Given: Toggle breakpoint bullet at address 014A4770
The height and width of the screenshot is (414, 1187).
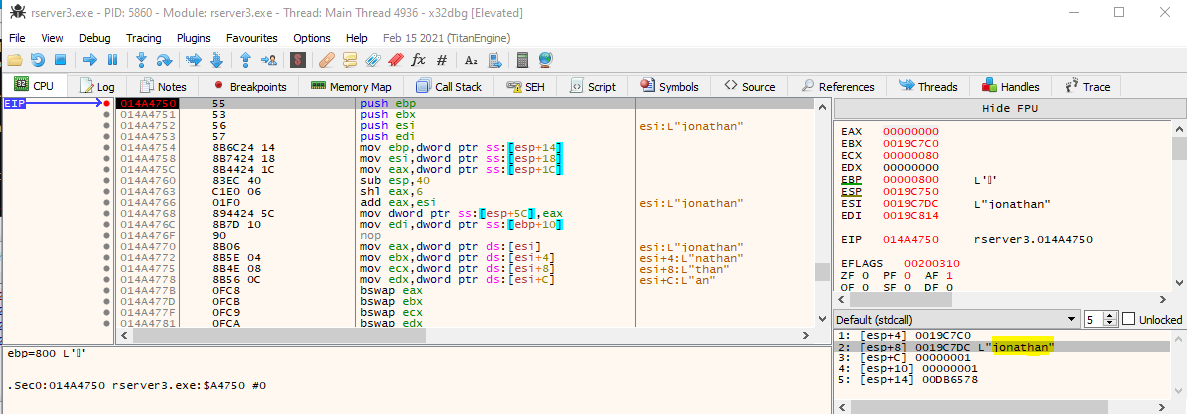Looking at the screenshot, I should pyautogui.click(x=107, y=247).
